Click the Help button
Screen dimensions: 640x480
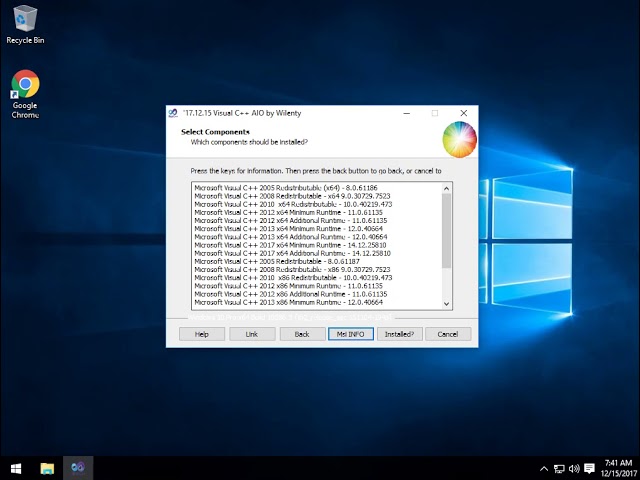(x=202, y=334)
